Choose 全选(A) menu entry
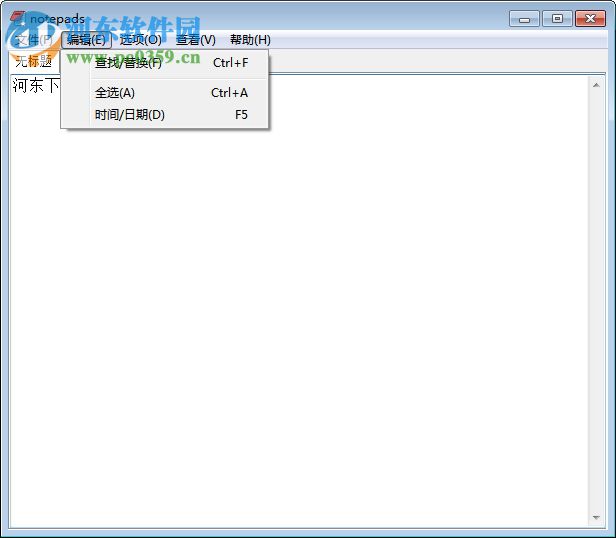The width and height of the screenshot is (616, 538). [165, 93]
